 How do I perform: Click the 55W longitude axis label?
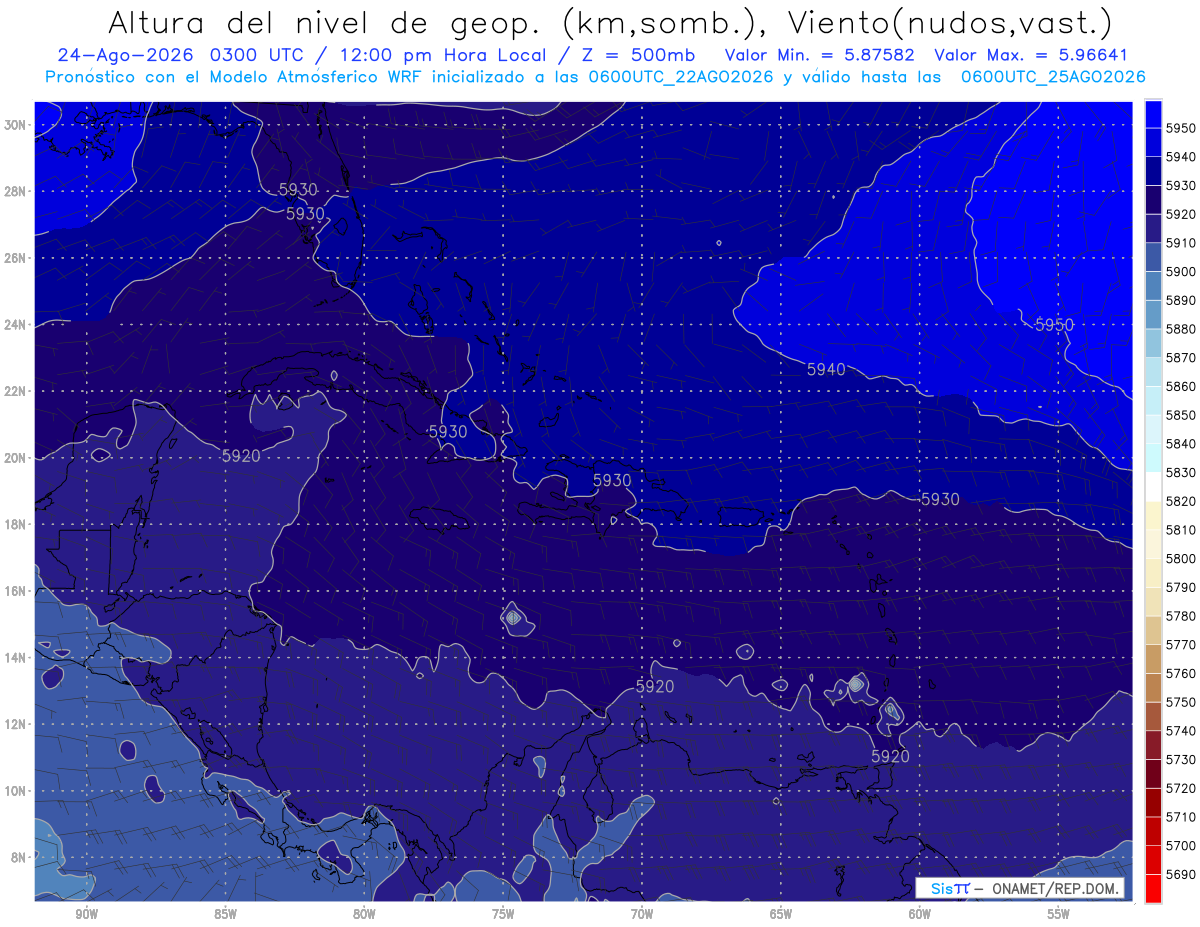(x=1059, y=914)
